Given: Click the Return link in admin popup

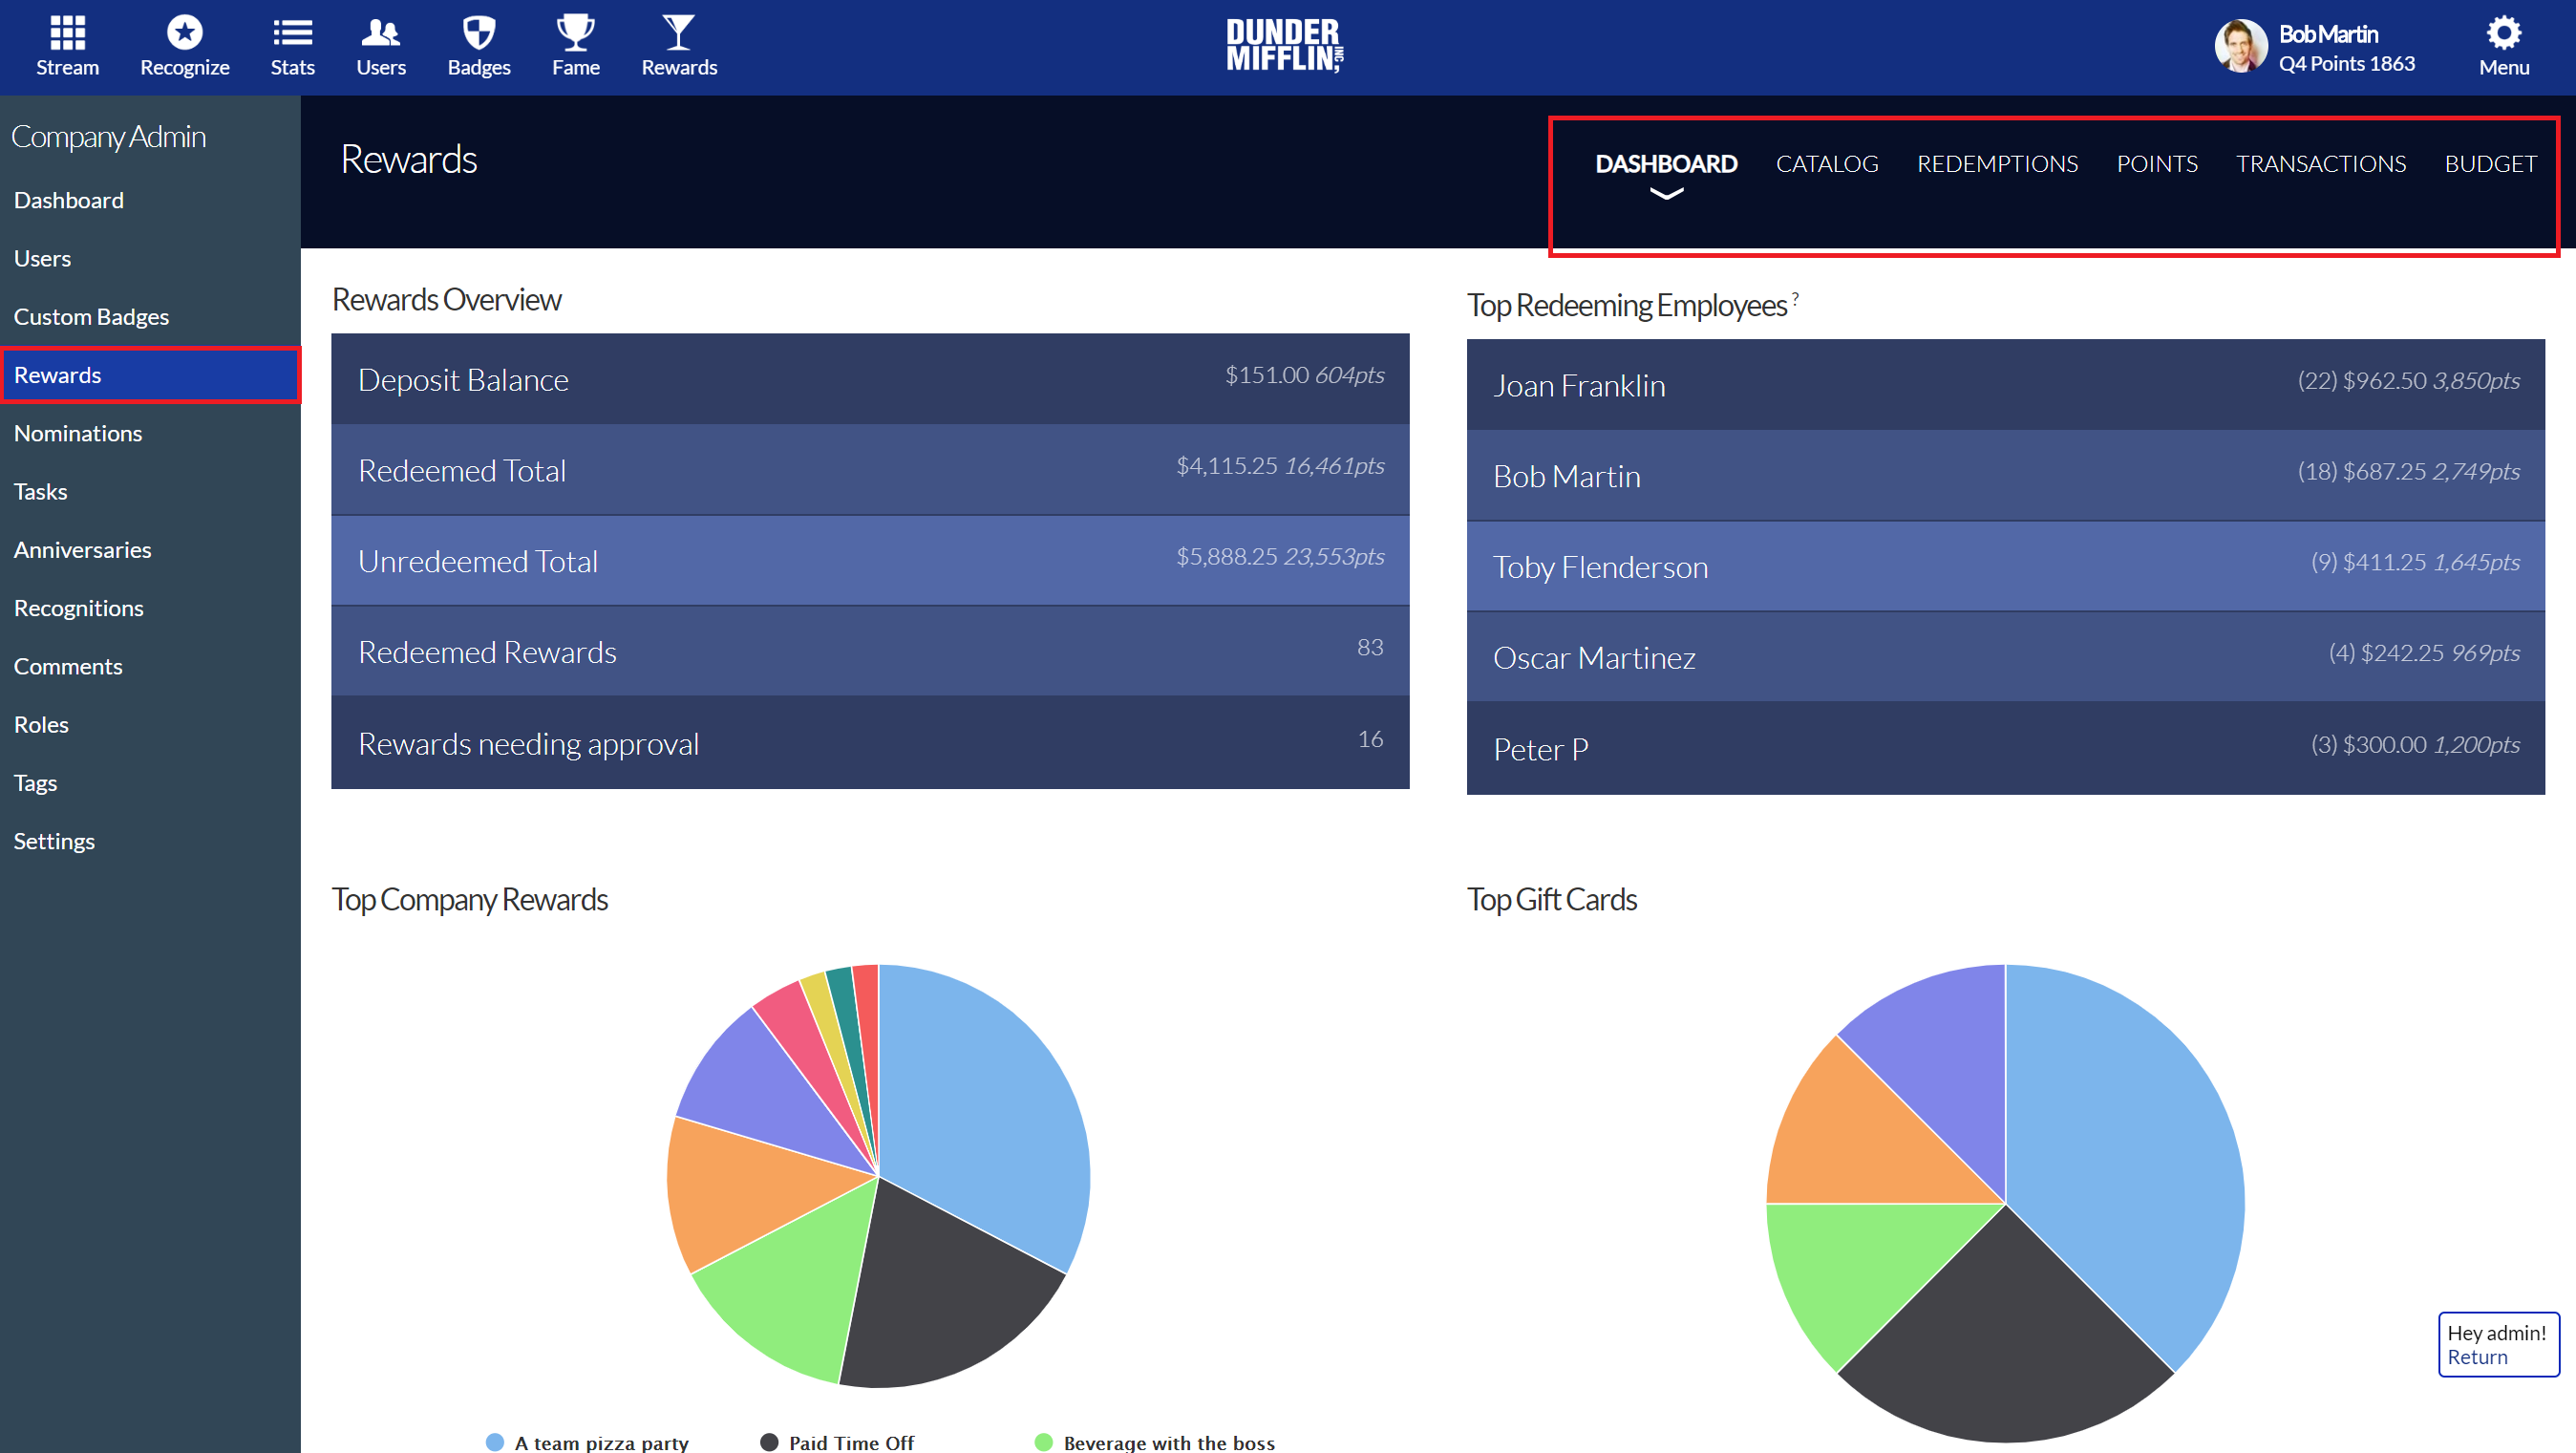Looking at the screenshot, I should tap(2476, 1356).
